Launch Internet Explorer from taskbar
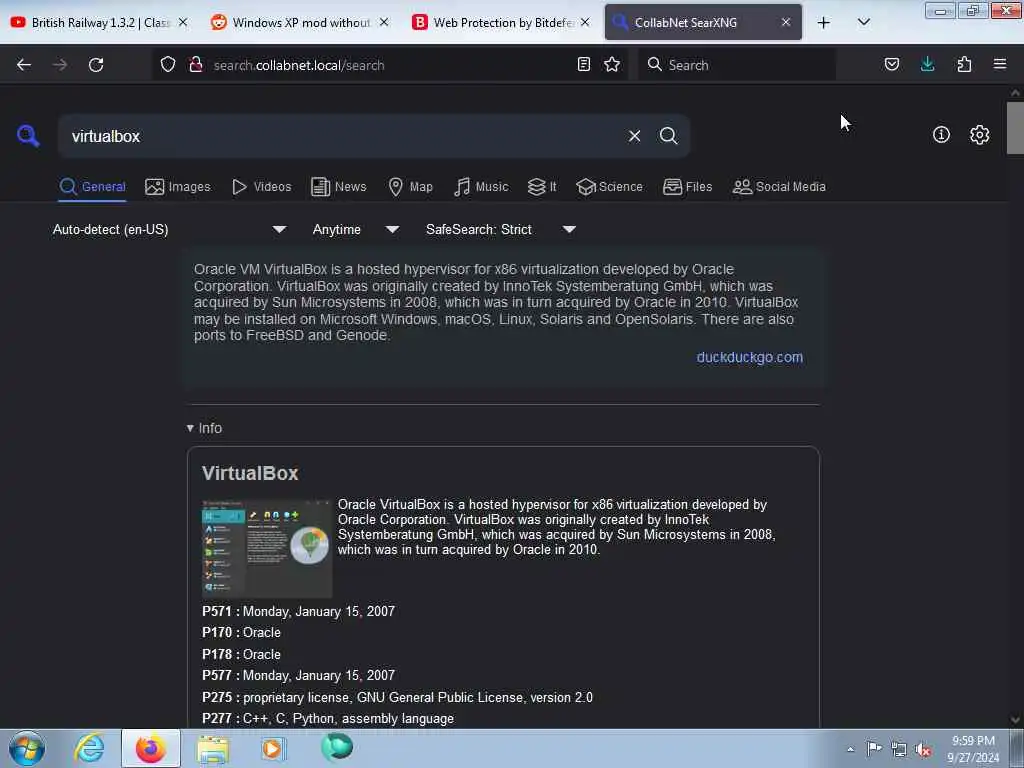The height and width of the screenshot is (768, 1024). 89,748
